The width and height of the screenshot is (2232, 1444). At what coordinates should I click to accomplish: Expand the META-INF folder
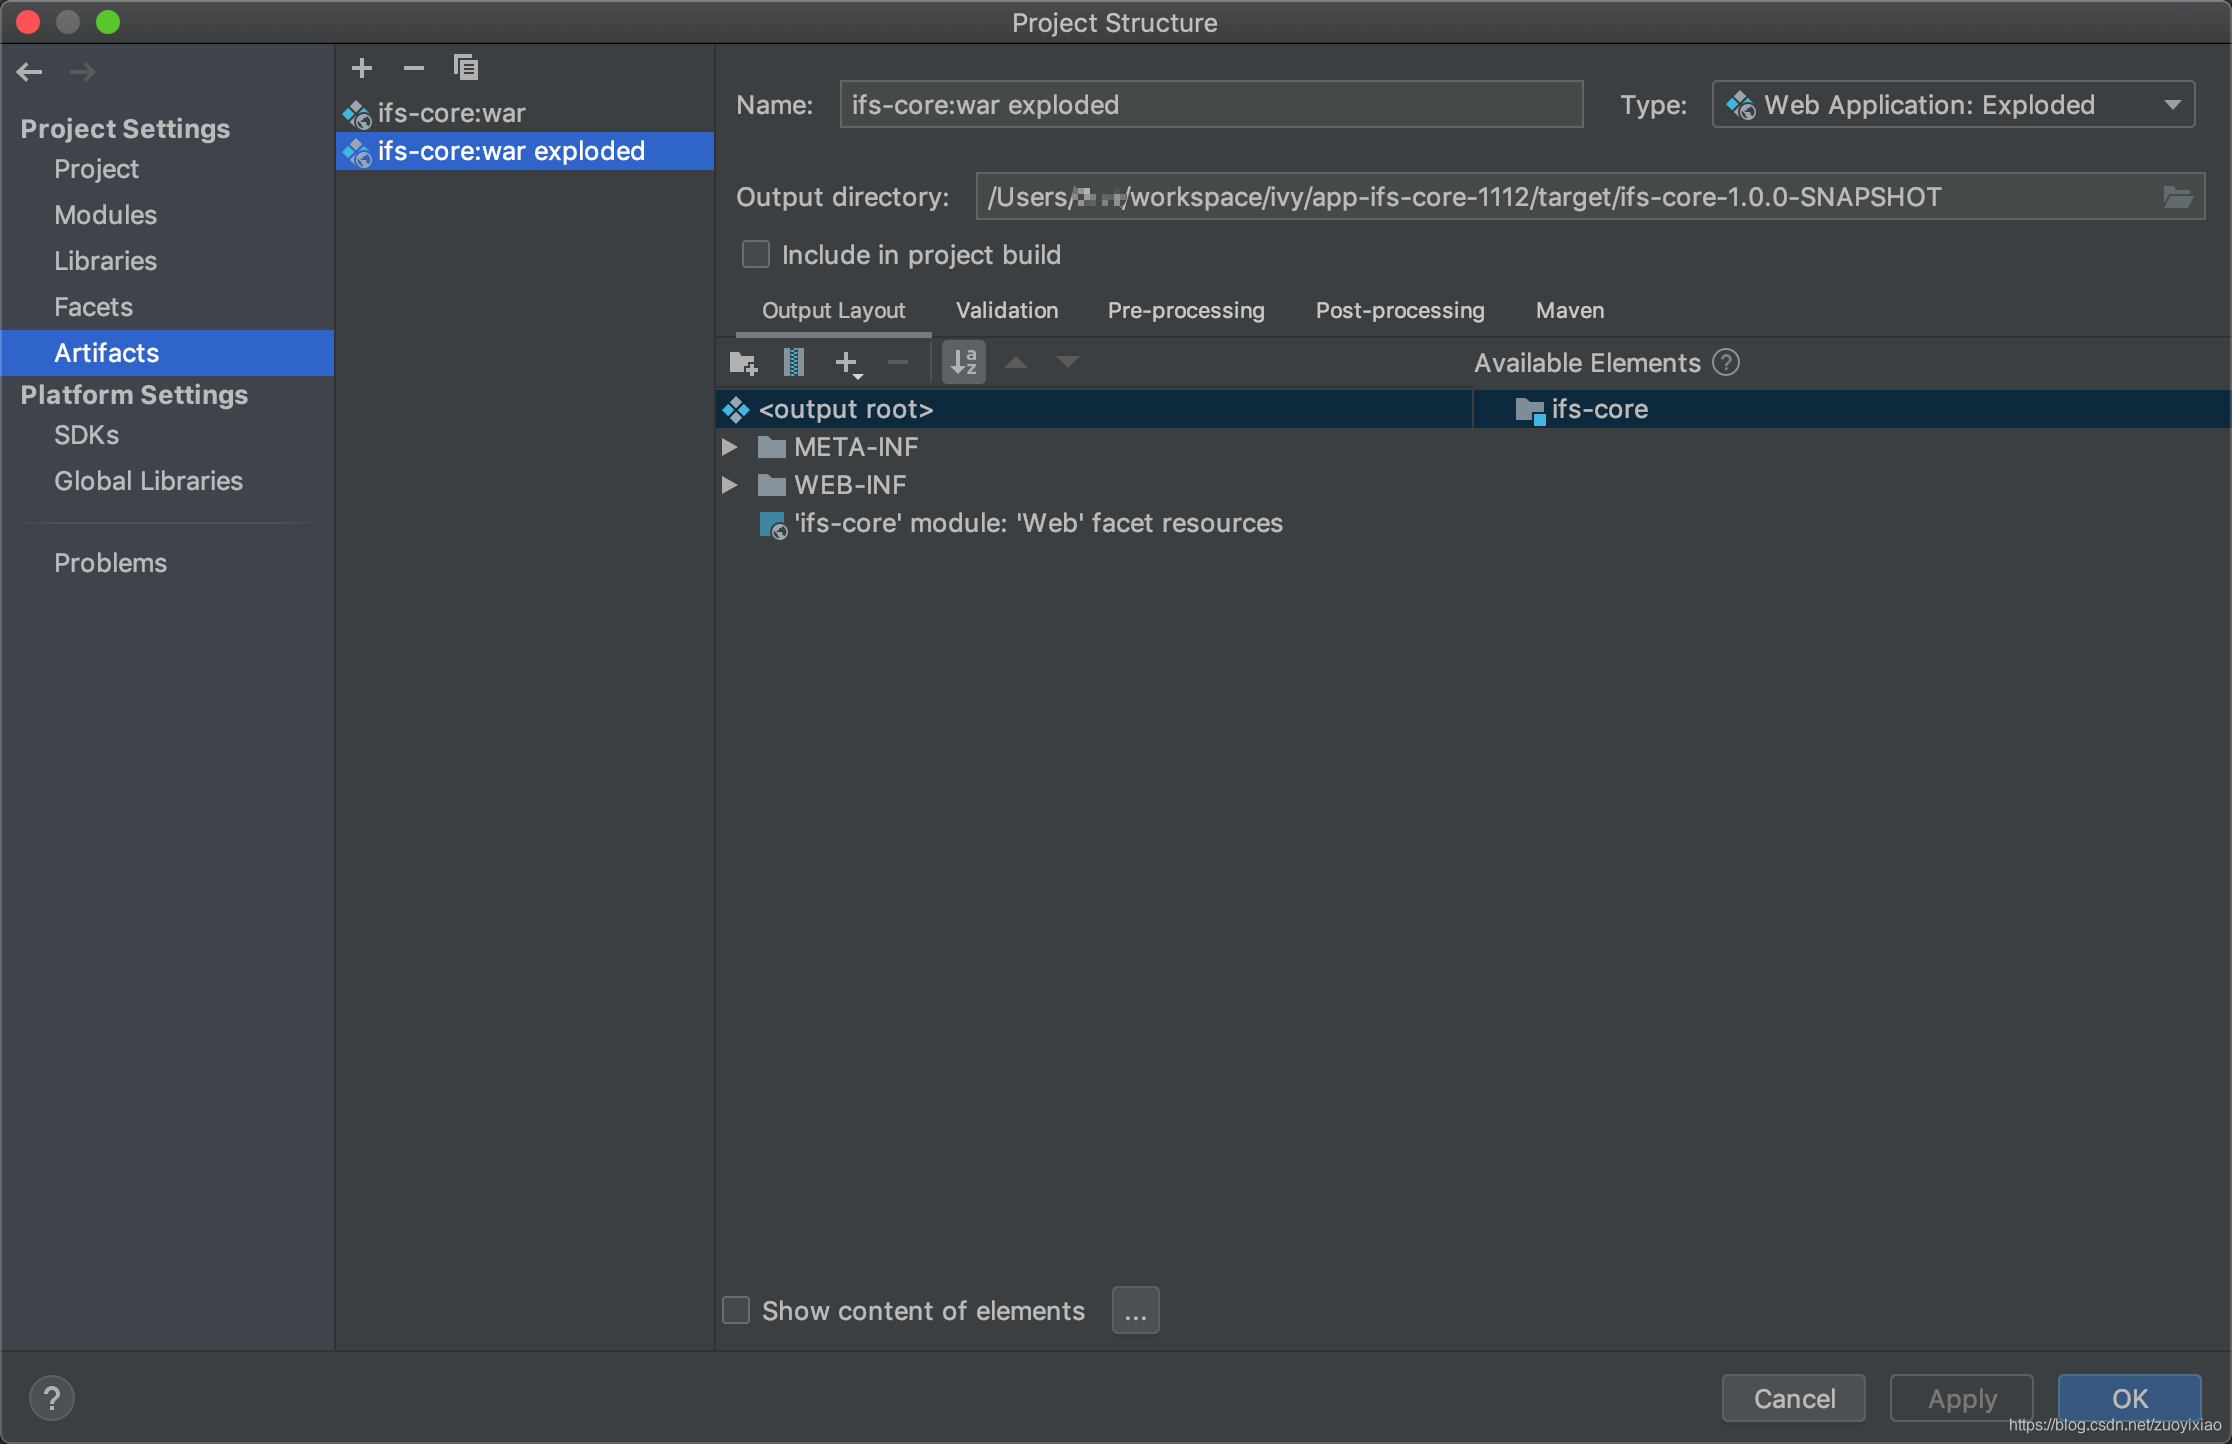pyautogui.click(x=730, y=447)
